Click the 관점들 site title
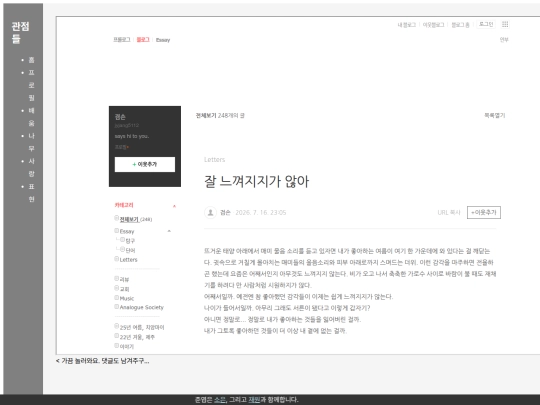The width and height of the screenshot is (540, 405). (x=20, y=32)
